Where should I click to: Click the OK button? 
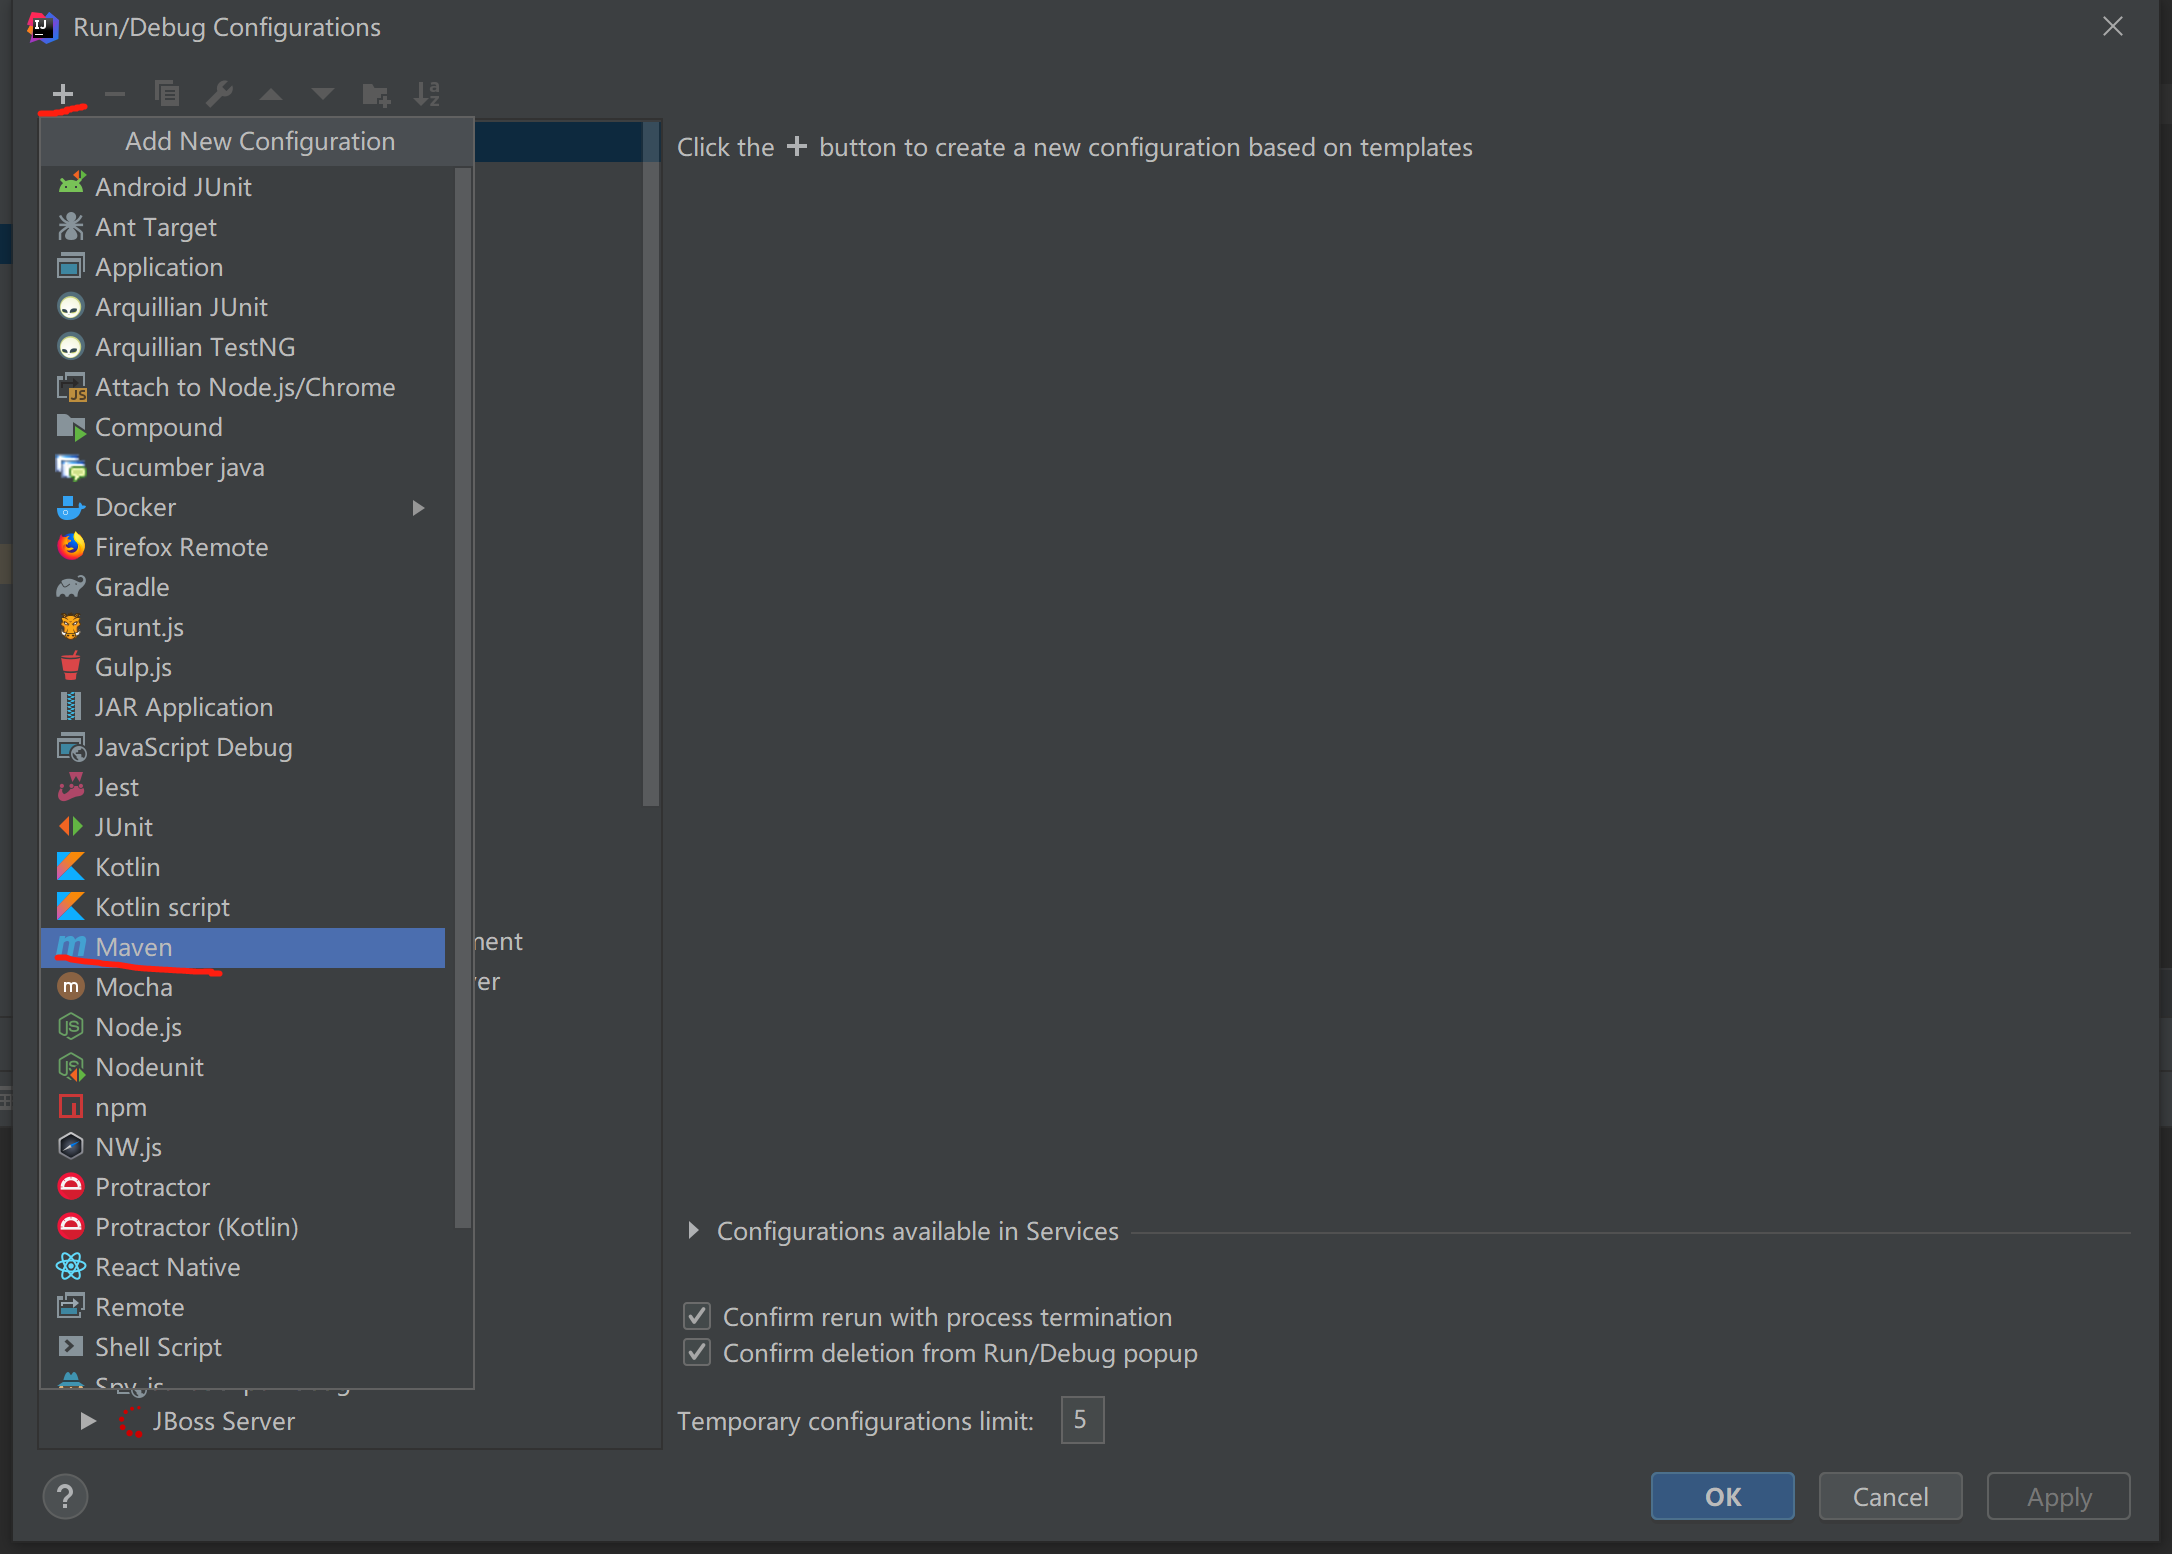click(1722, 1496)
